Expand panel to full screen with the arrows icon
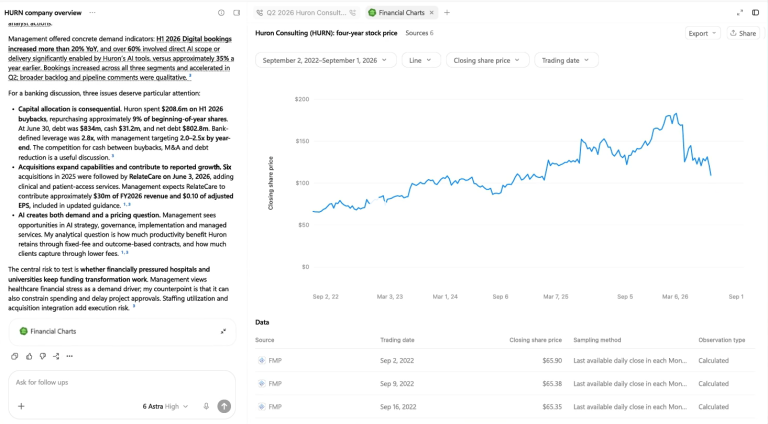The width and height of the screenshot is (768, 424). 740,13
